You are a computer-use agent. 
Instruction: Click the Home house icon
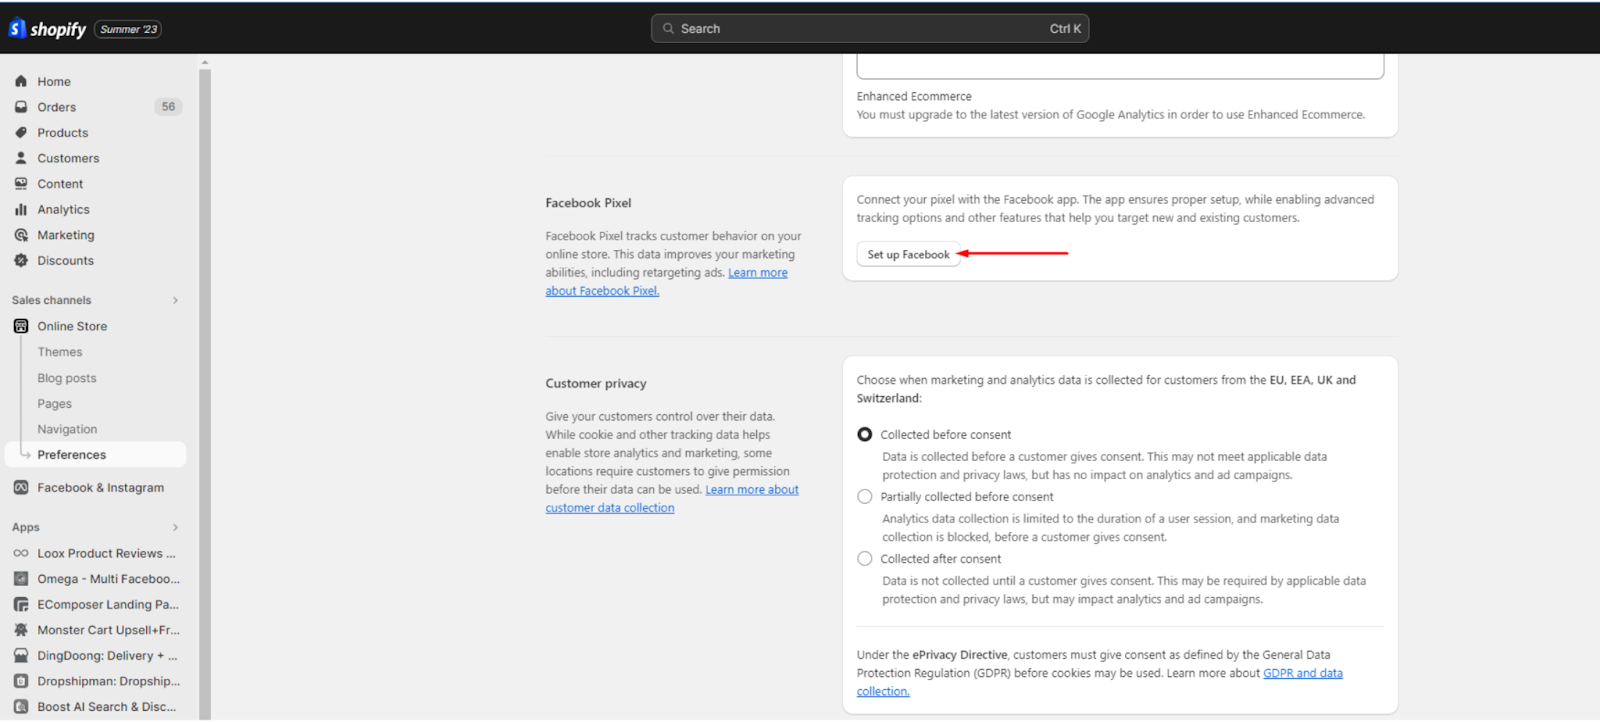[x=21, y=81]
